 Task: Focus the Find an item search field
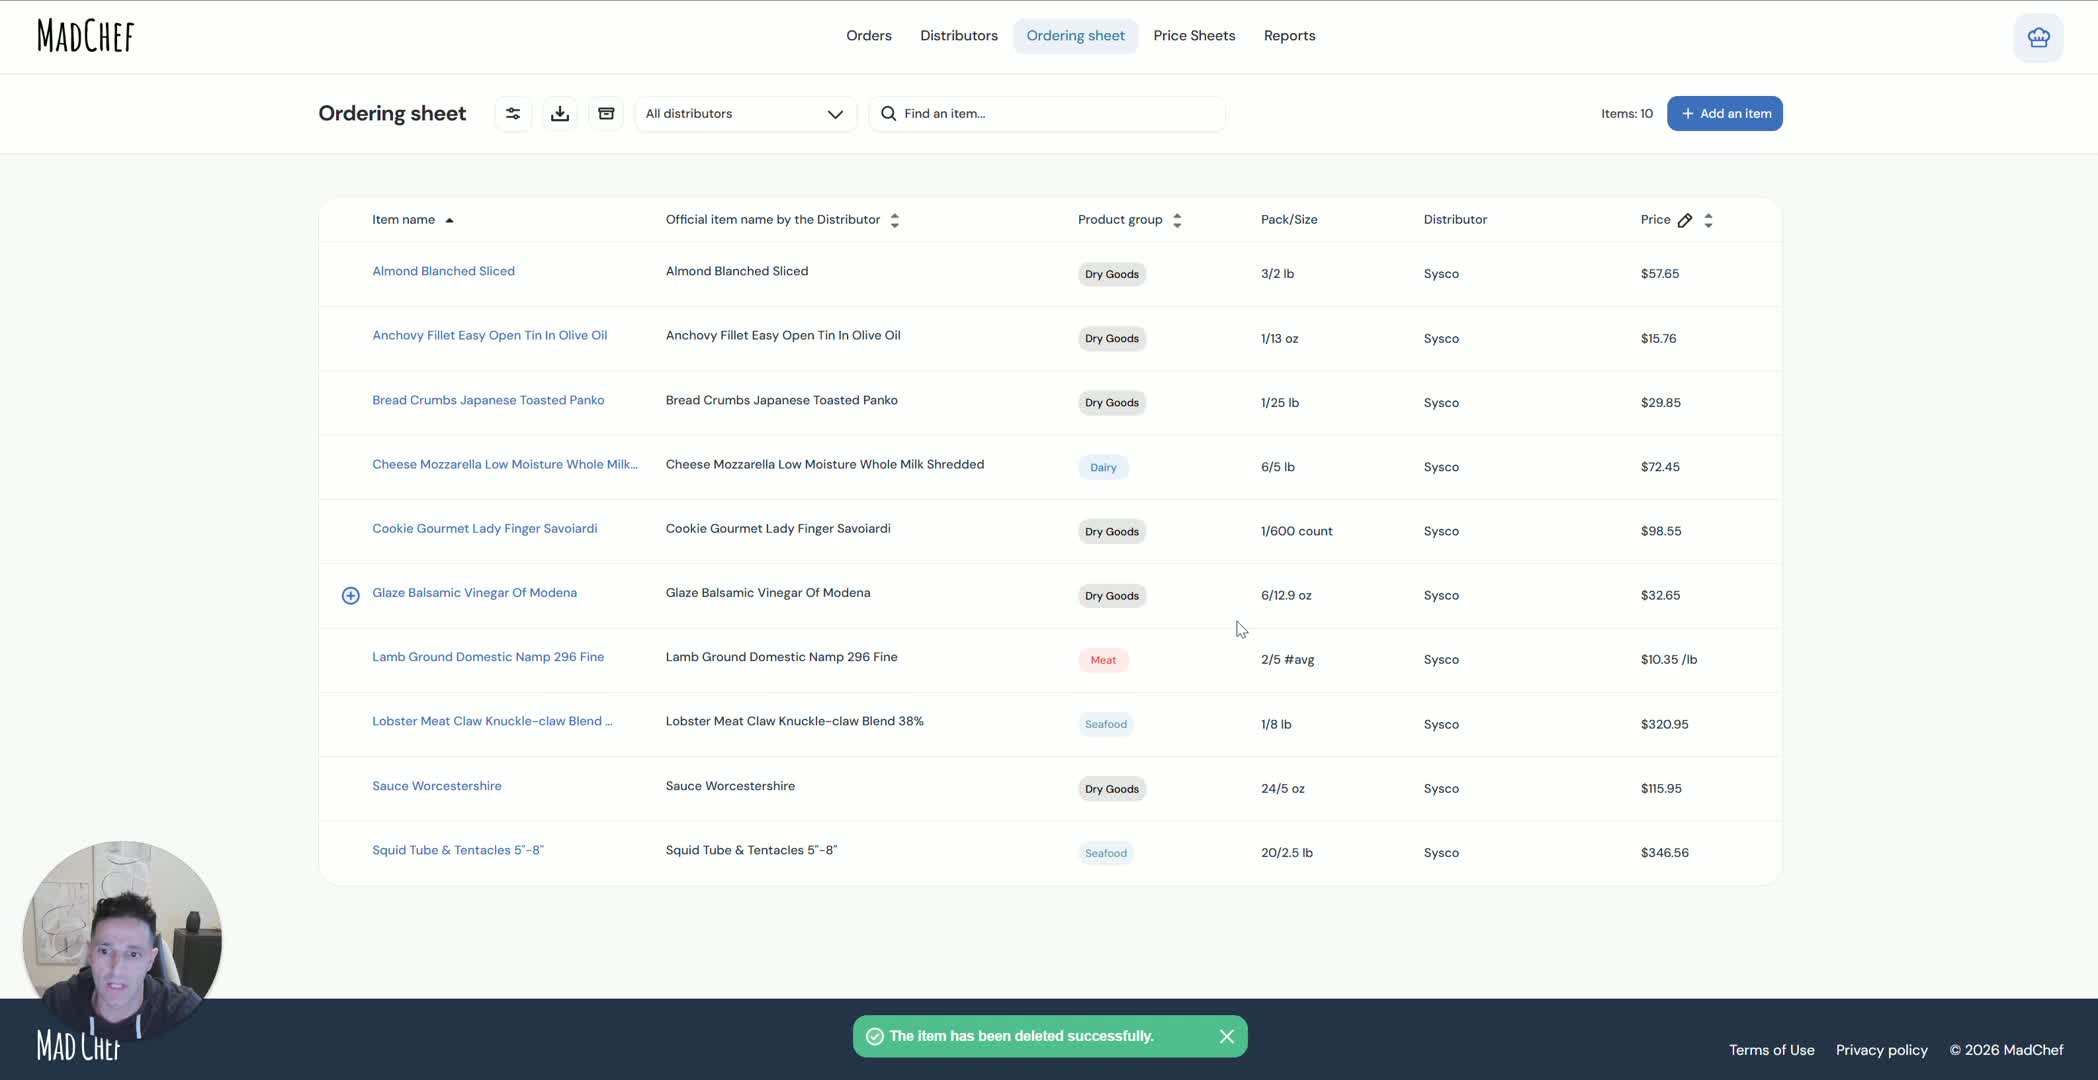click(1048, 114)
